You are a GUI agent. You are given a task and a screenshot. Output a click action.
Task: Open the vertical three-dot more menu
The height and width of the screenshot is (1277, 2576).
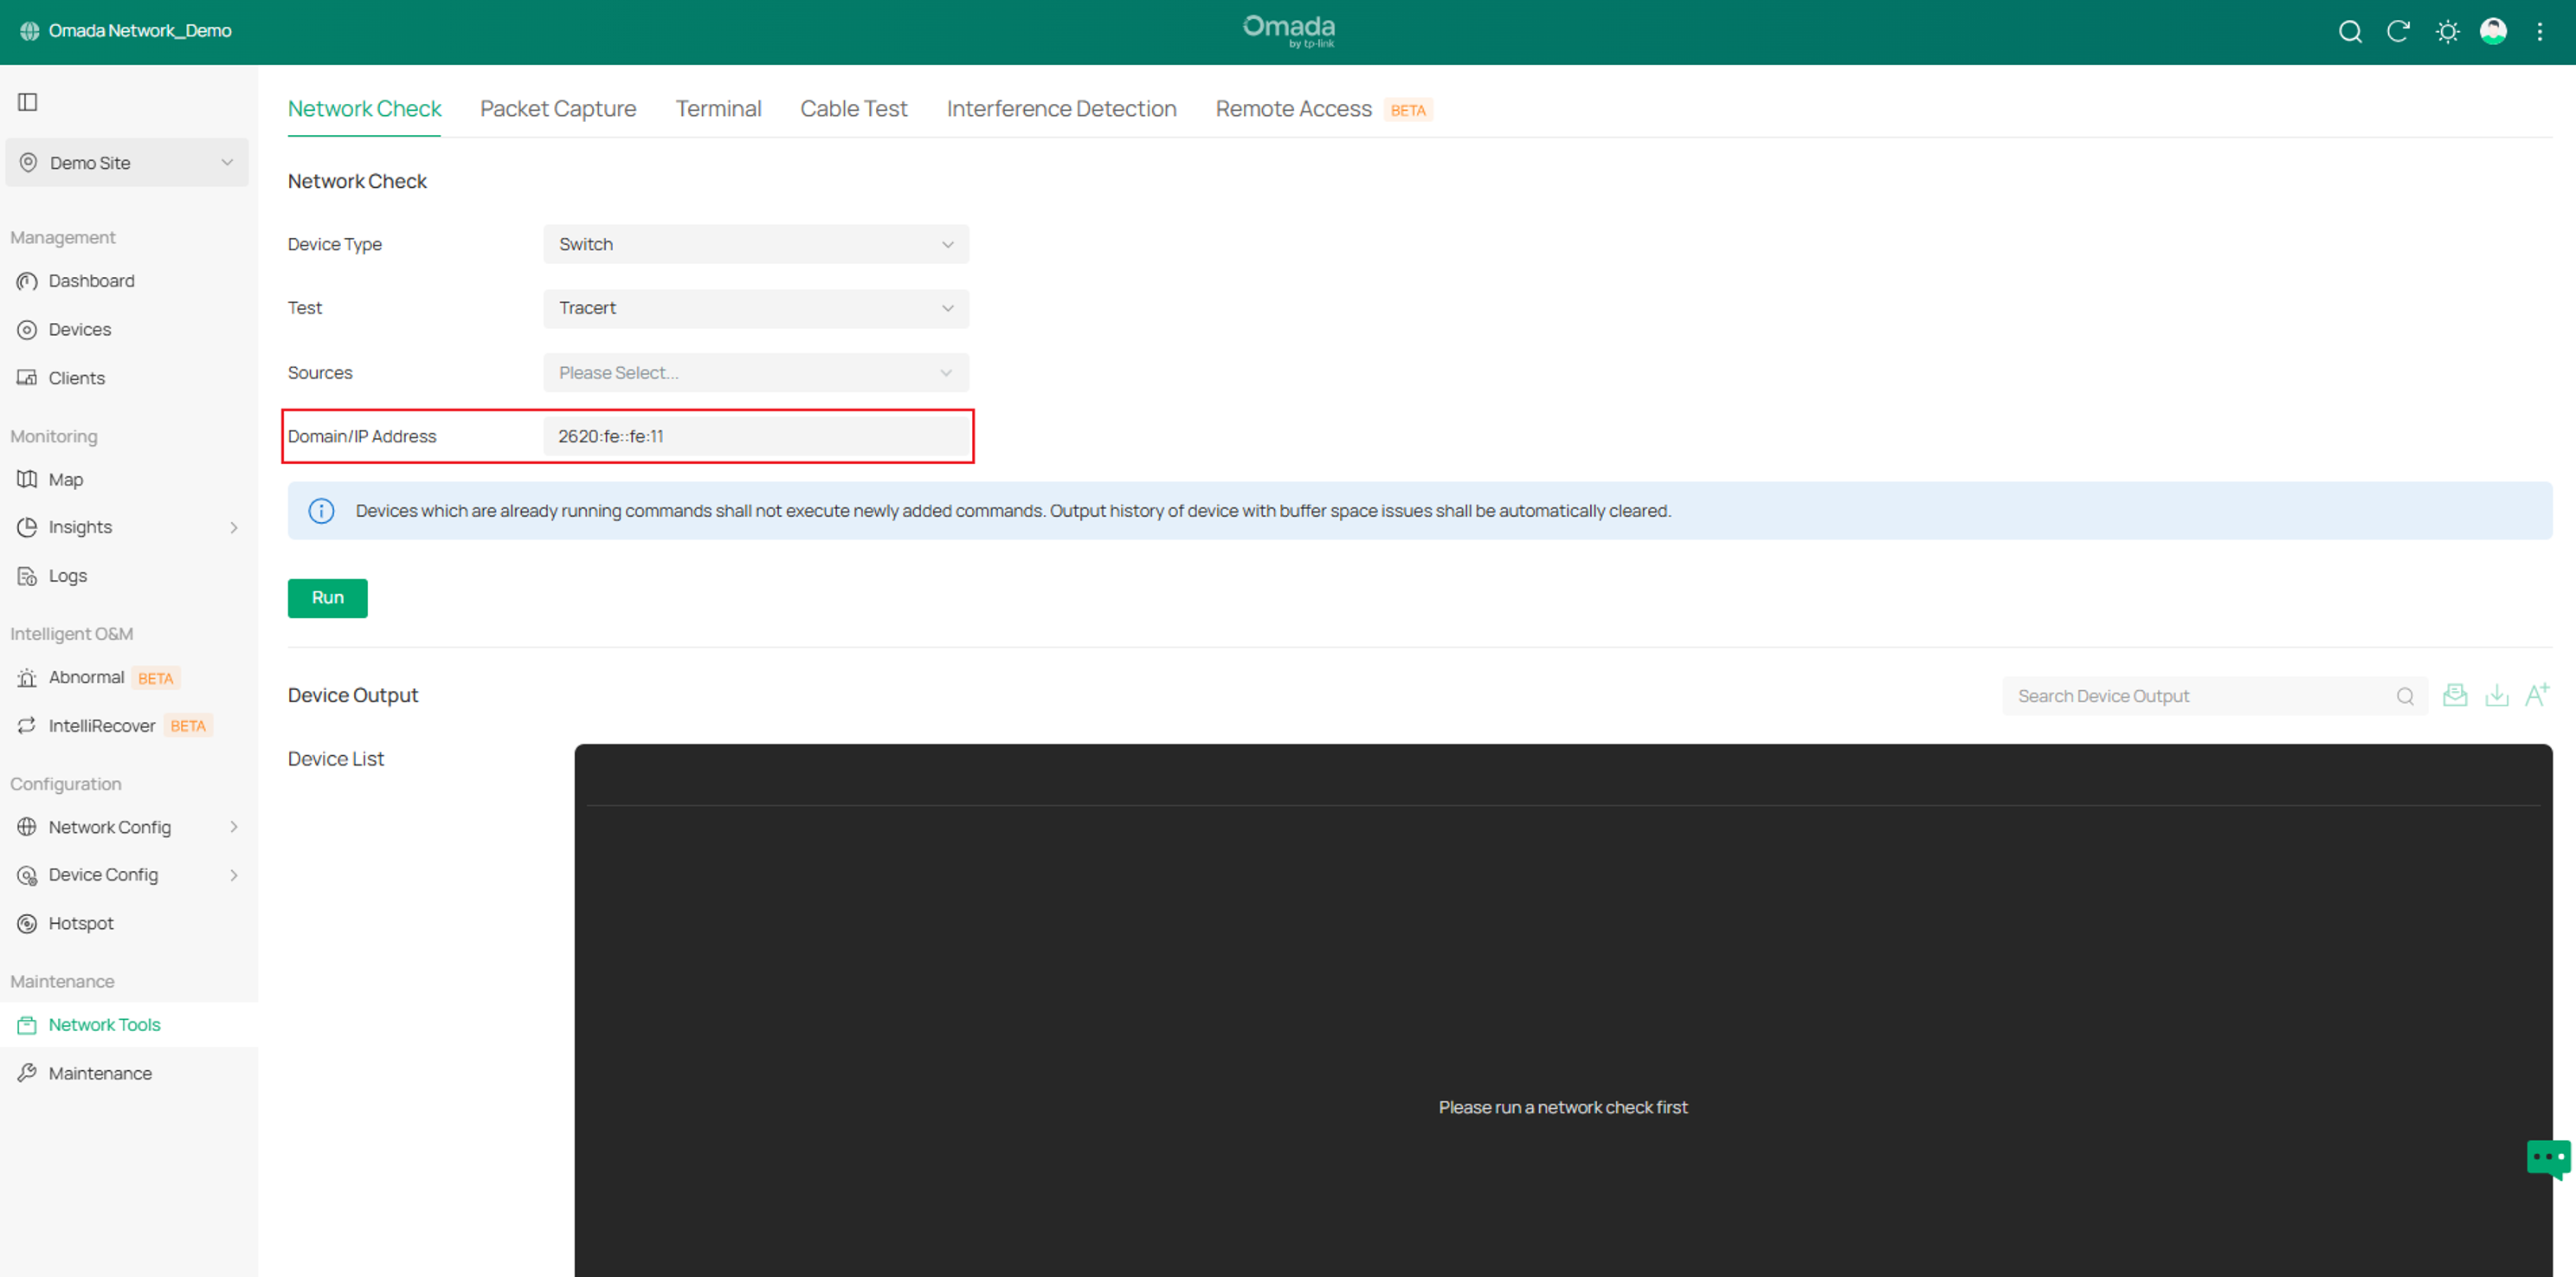coord(2540,32)
